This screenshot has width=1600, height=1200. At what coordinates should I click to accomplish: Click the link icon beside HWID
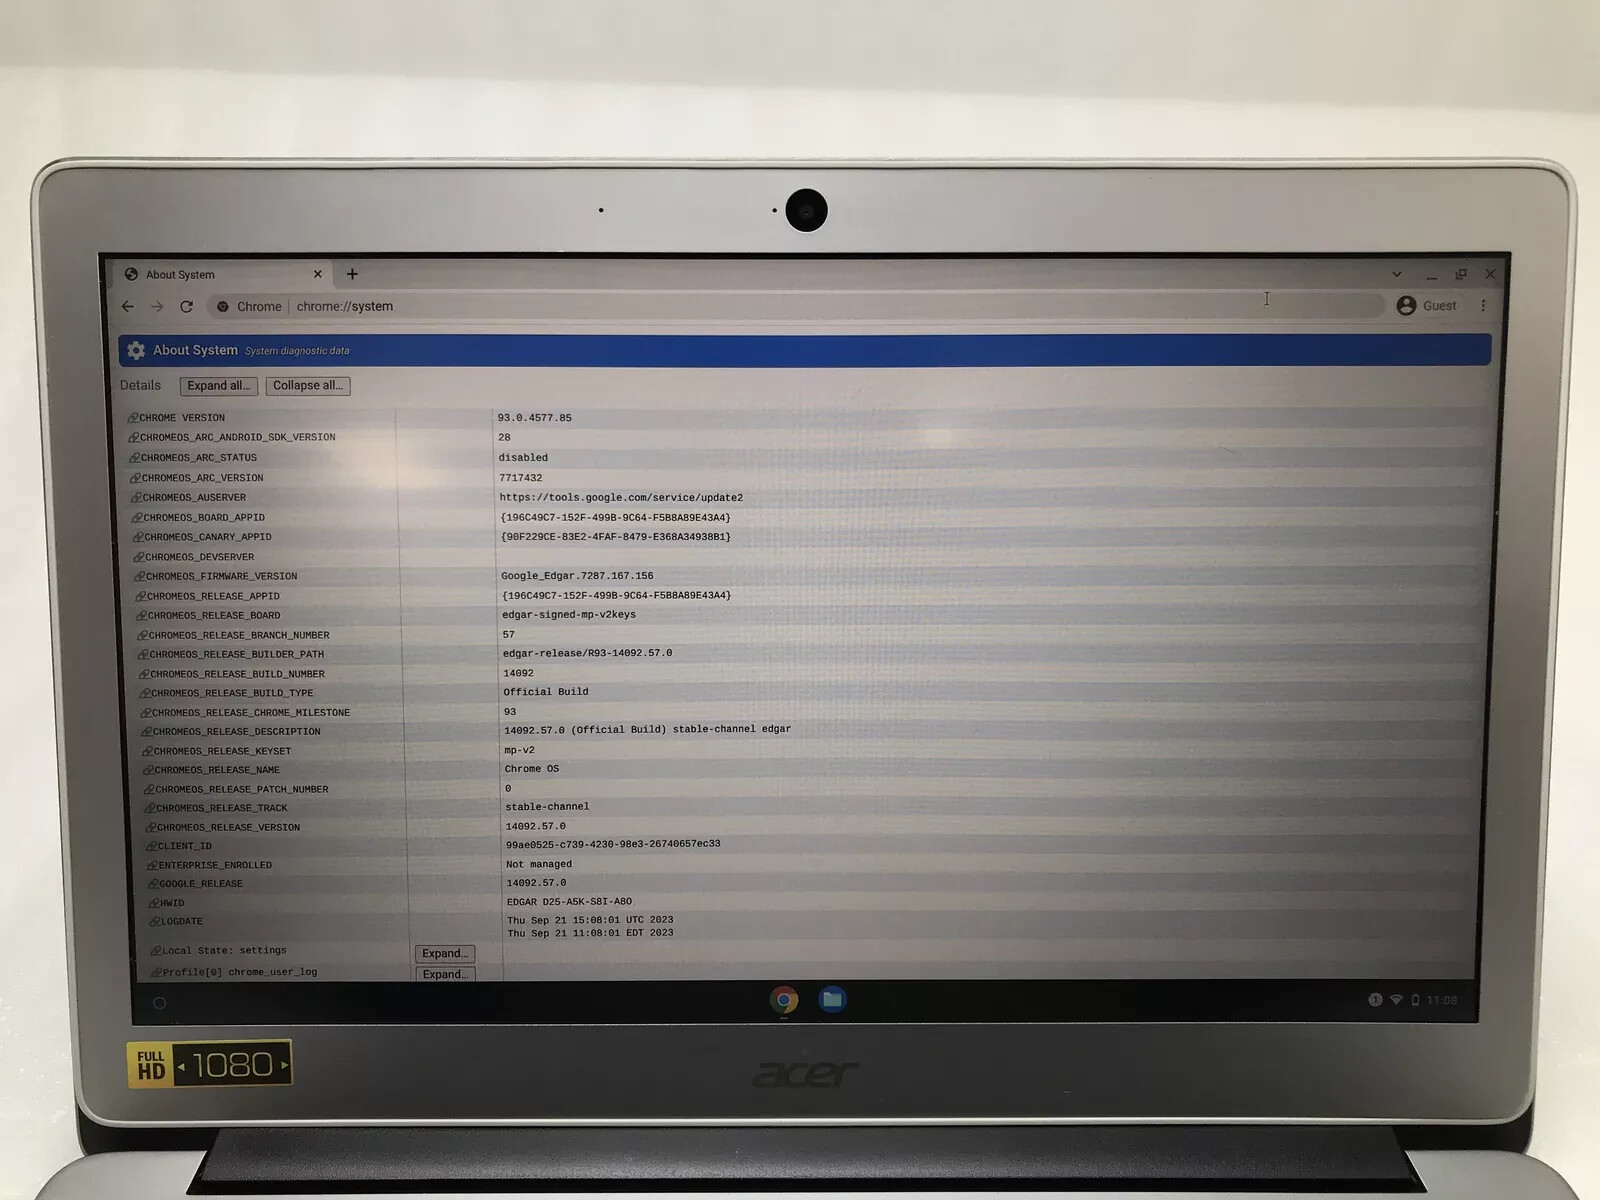pos(154,903)
